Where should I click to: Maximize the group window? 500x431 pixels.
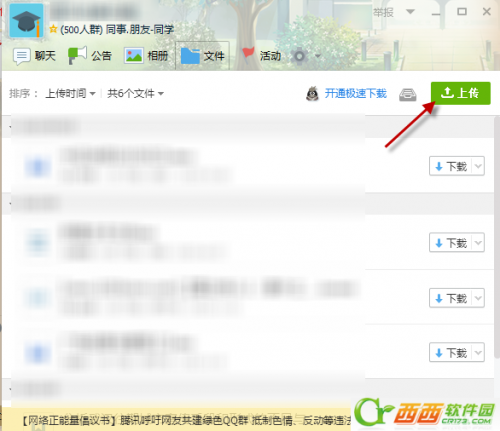(462, 12)
